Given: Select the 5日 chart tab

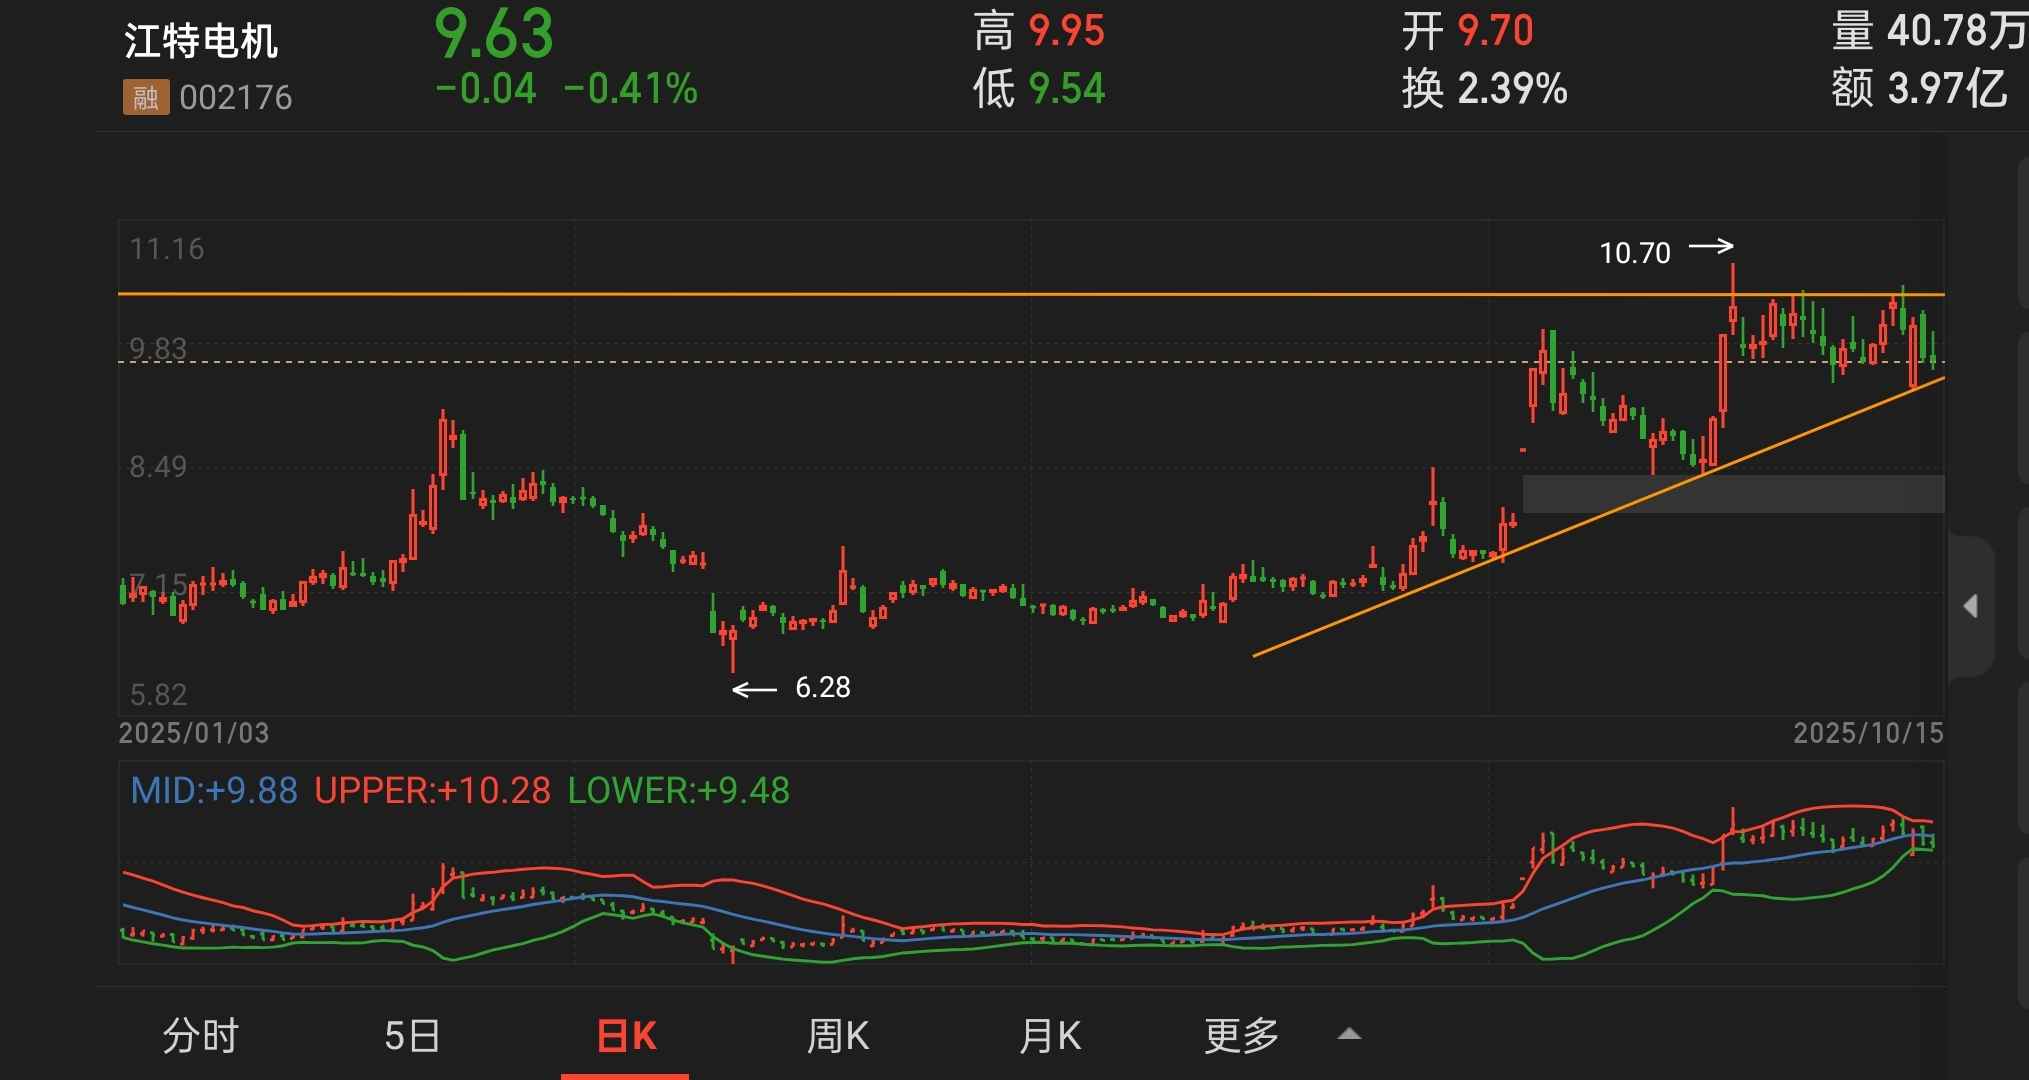Looking at the screenshot, I should click(x=412, y=1036).
